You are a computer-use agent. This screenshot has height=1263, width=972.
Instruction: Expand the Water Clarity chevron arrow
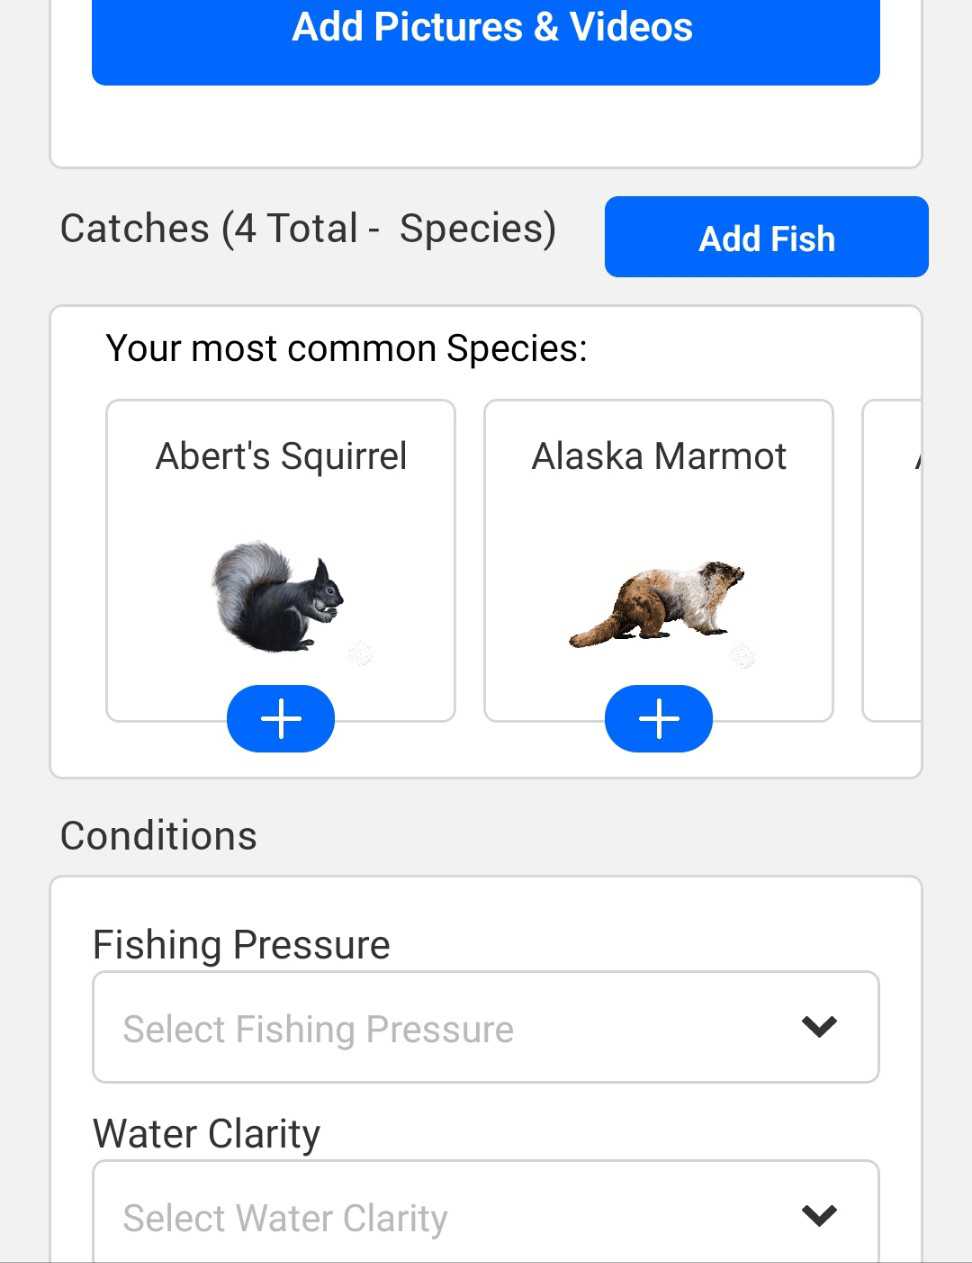pos(819,1215)
